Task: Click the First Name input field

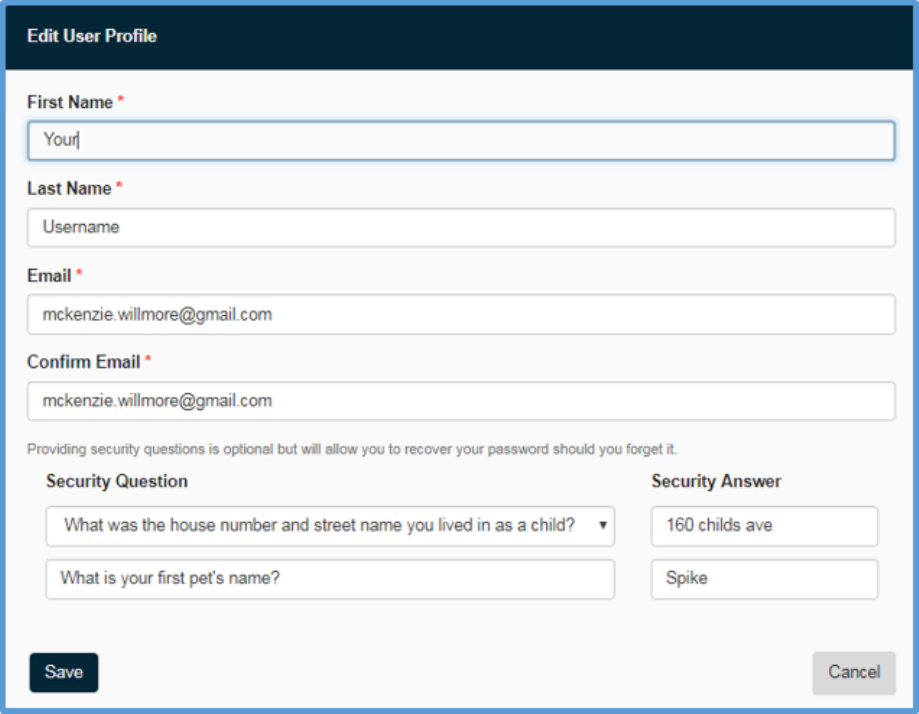Action: [460, 140]
